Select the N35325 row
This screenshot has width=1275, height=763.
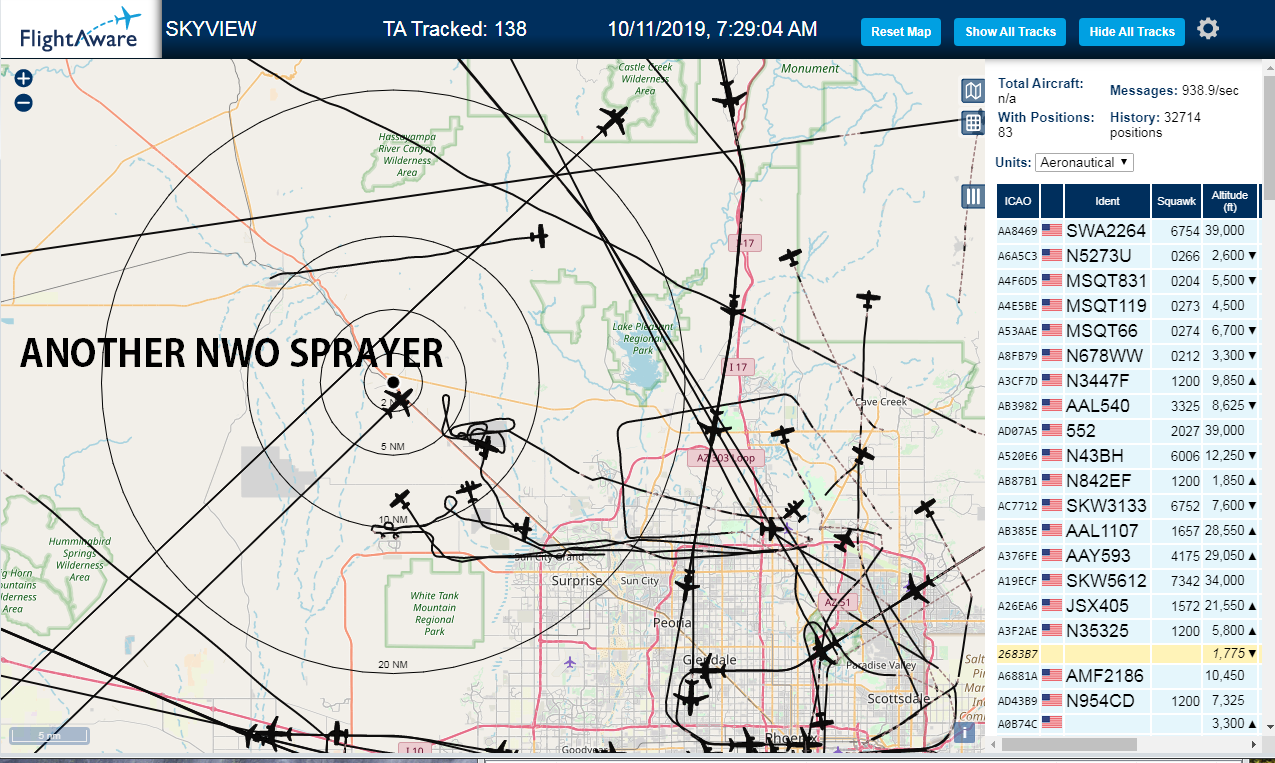coord(1127,630)
